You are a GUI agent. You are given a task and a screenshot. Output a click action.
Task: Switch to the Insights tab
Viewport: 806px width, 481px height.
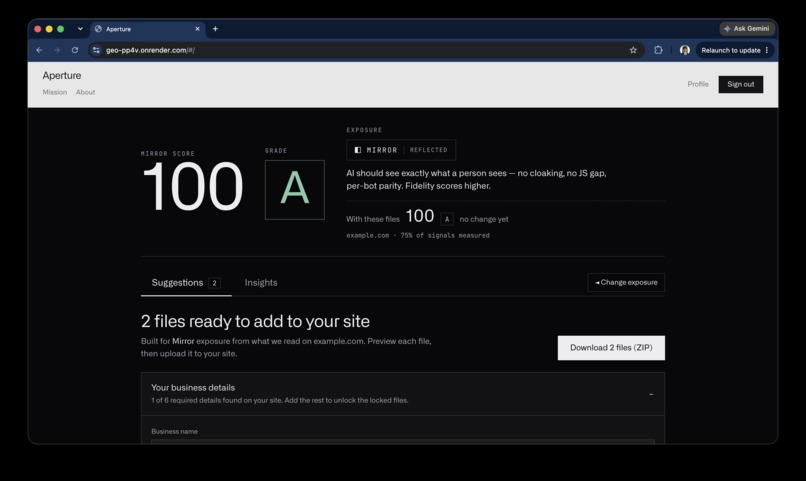click(261, 283)
